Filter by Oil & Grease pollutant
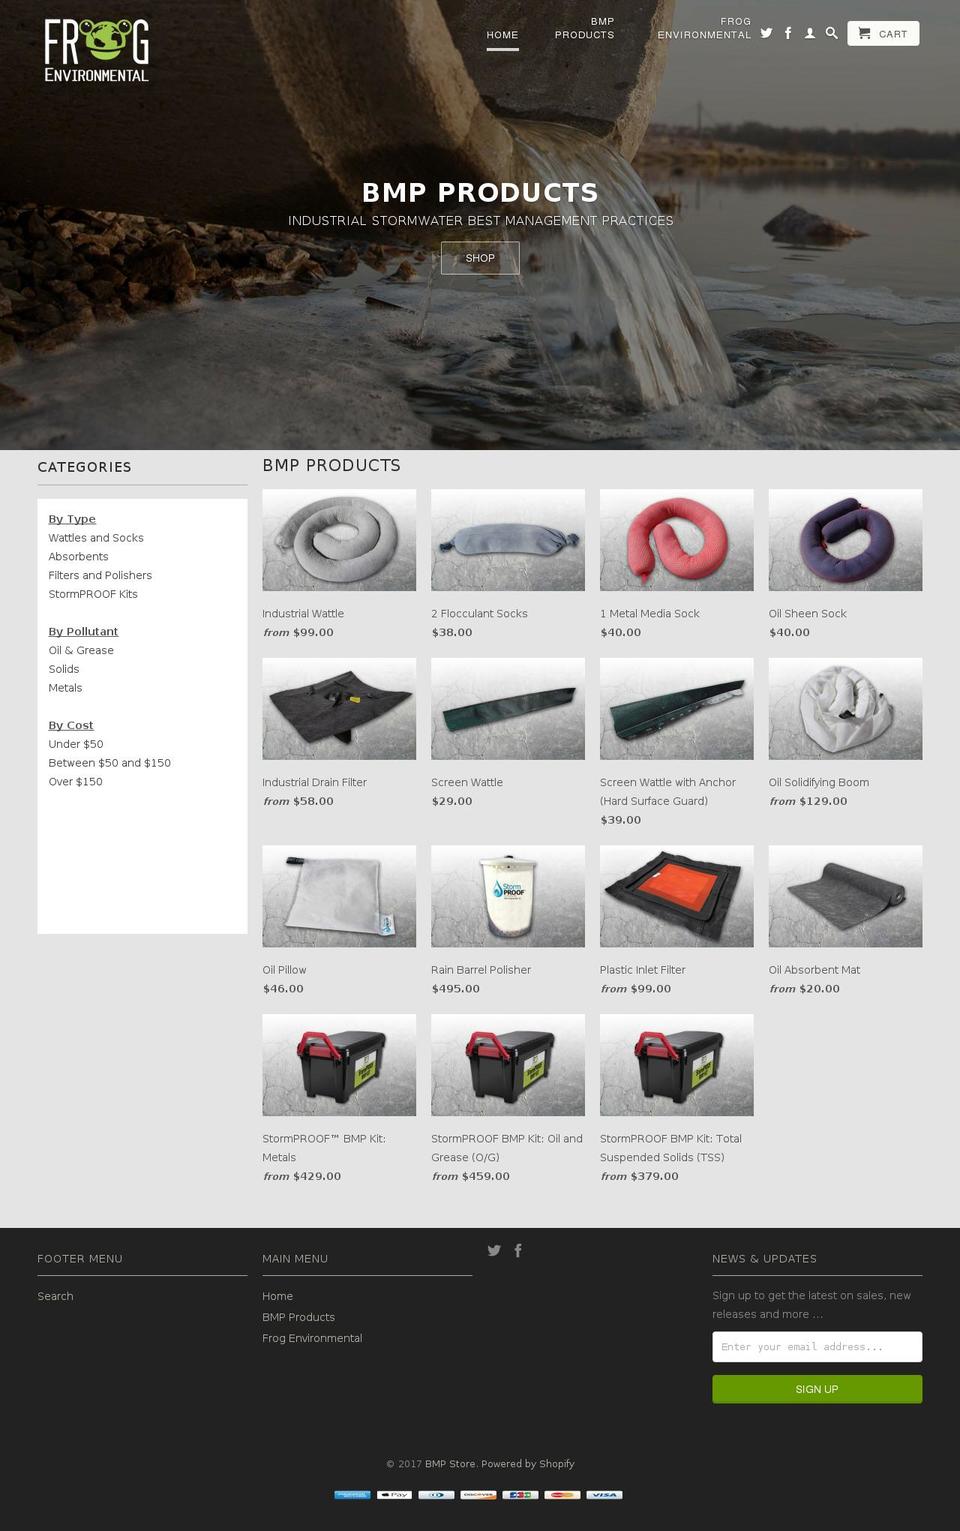The height and width of the screenshot is (1531, 960). pos(81,650)
